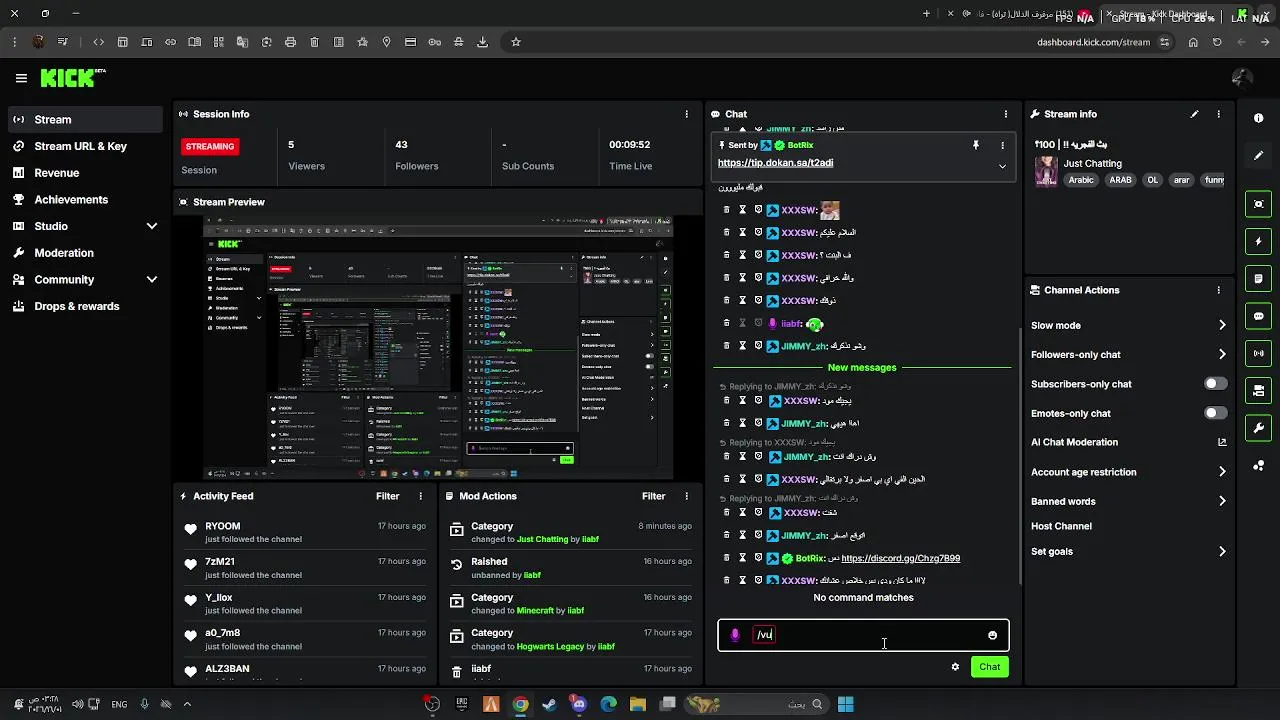Viewport: 1280px width, 720px height.
Task: Jump to New messages divider
Action: 862,368
